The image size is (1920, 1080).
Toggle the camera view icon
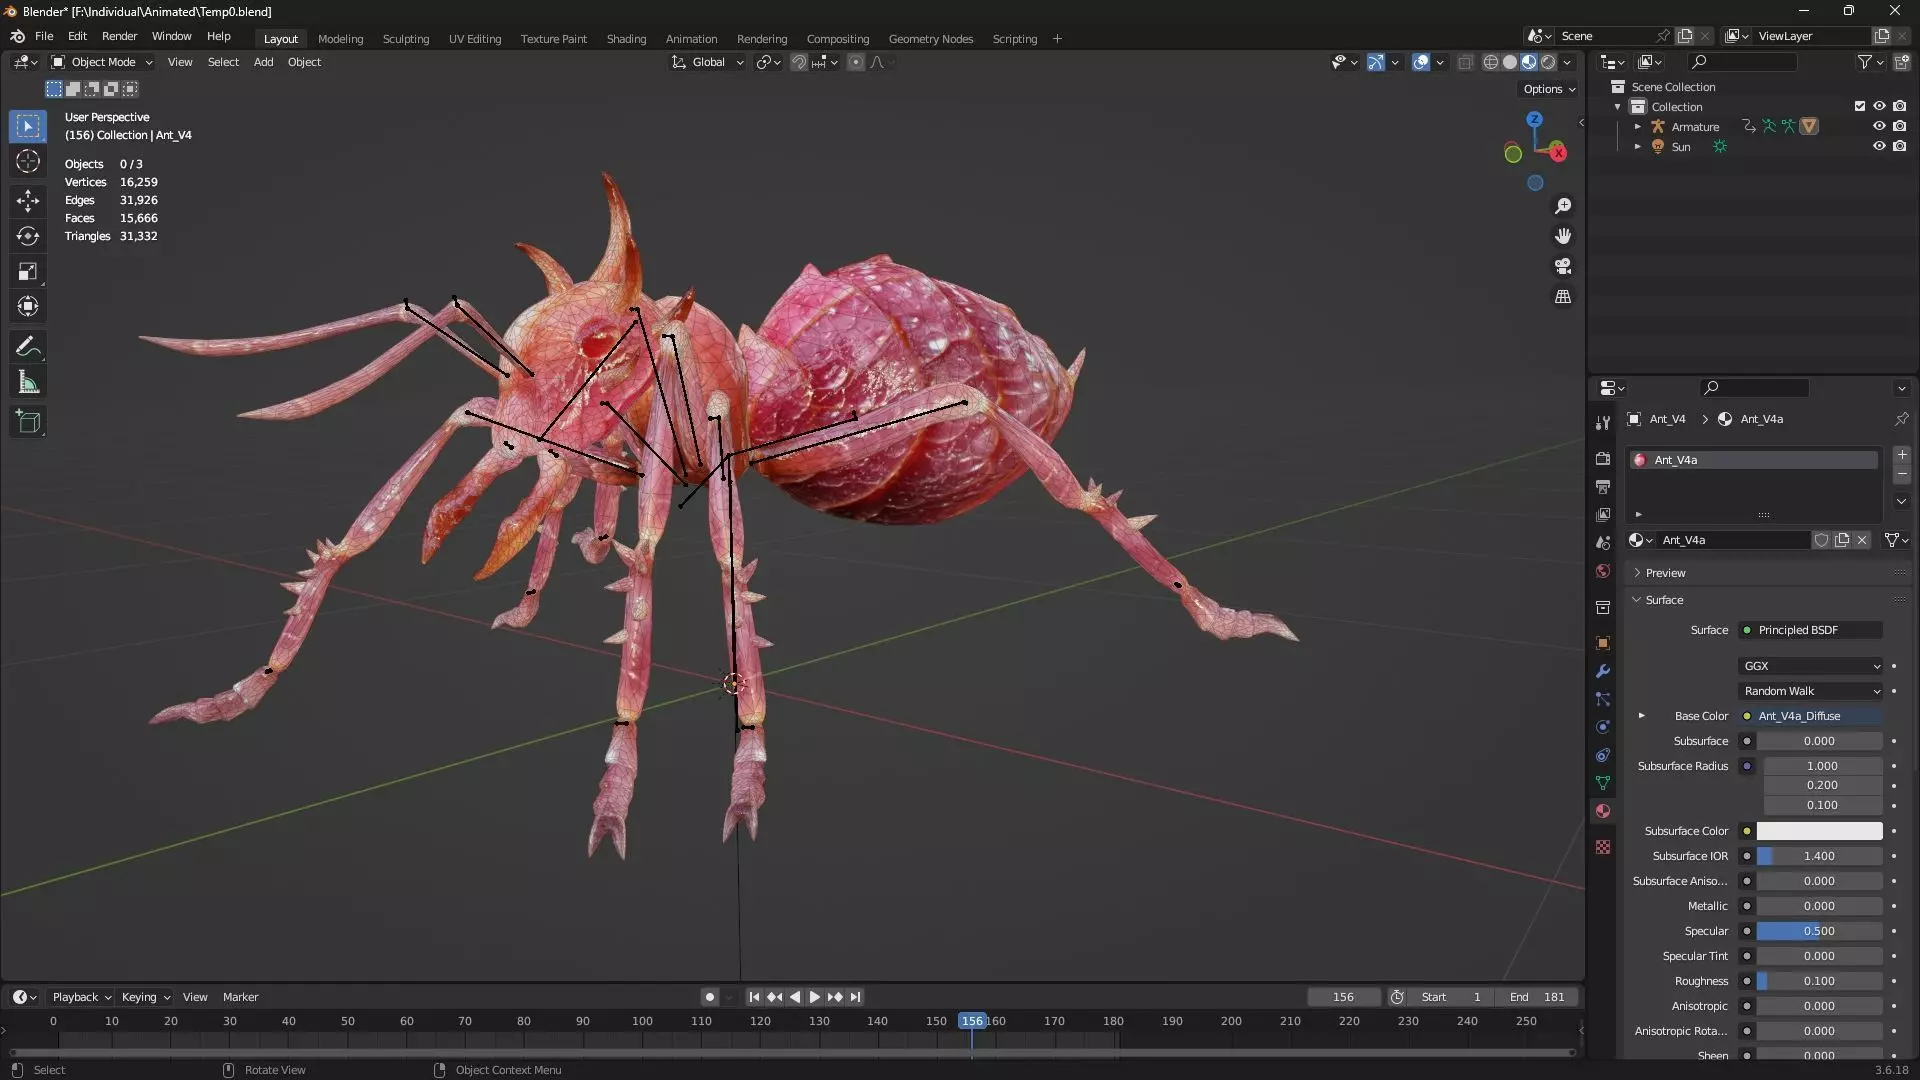point(1563,266)
